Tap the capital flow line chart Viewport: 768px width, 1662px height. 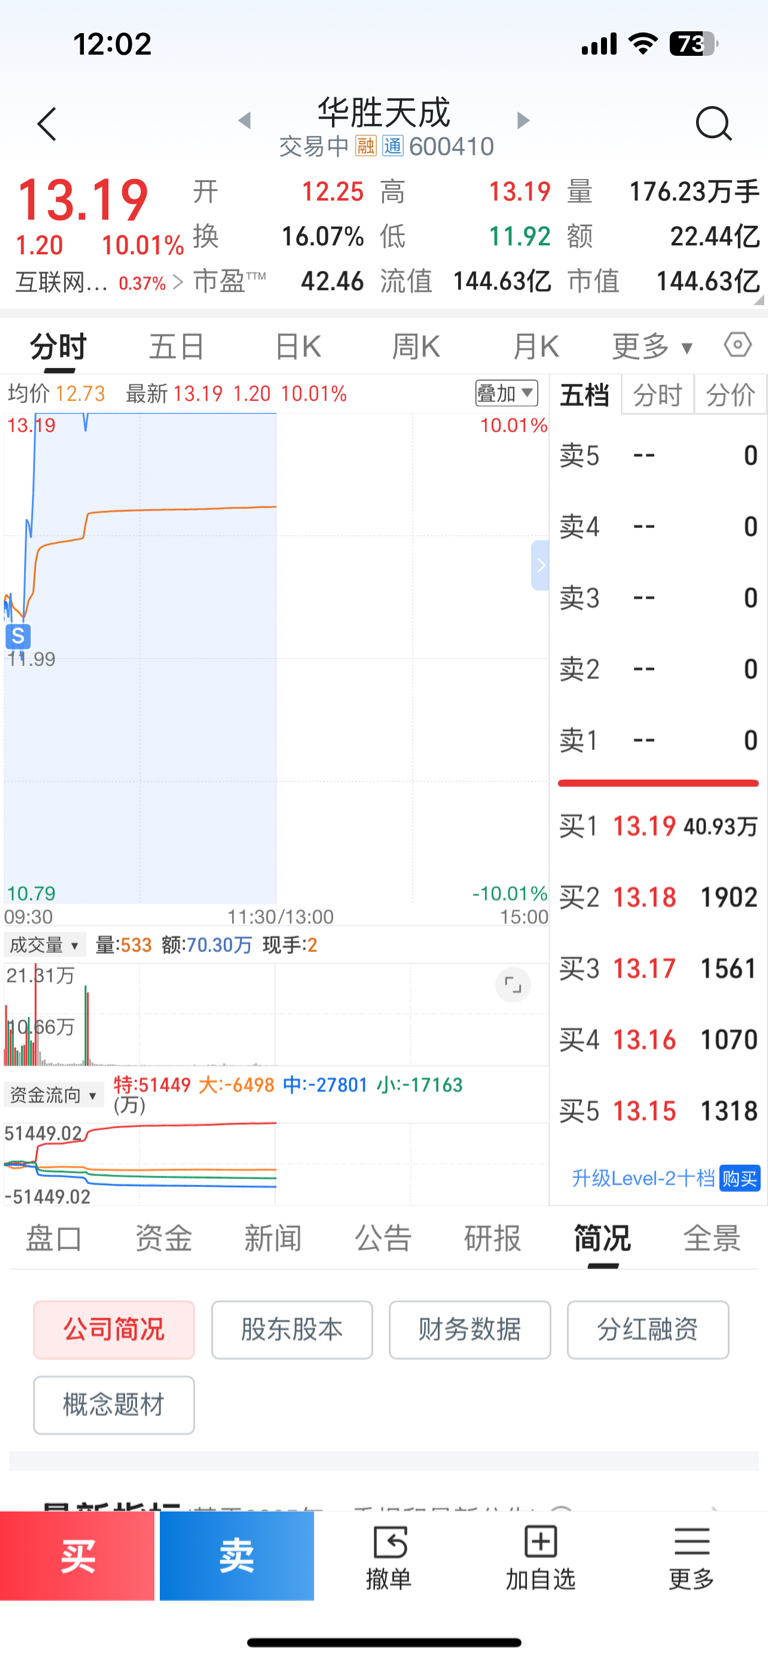pyautogui.click(x=276, y=1164)
